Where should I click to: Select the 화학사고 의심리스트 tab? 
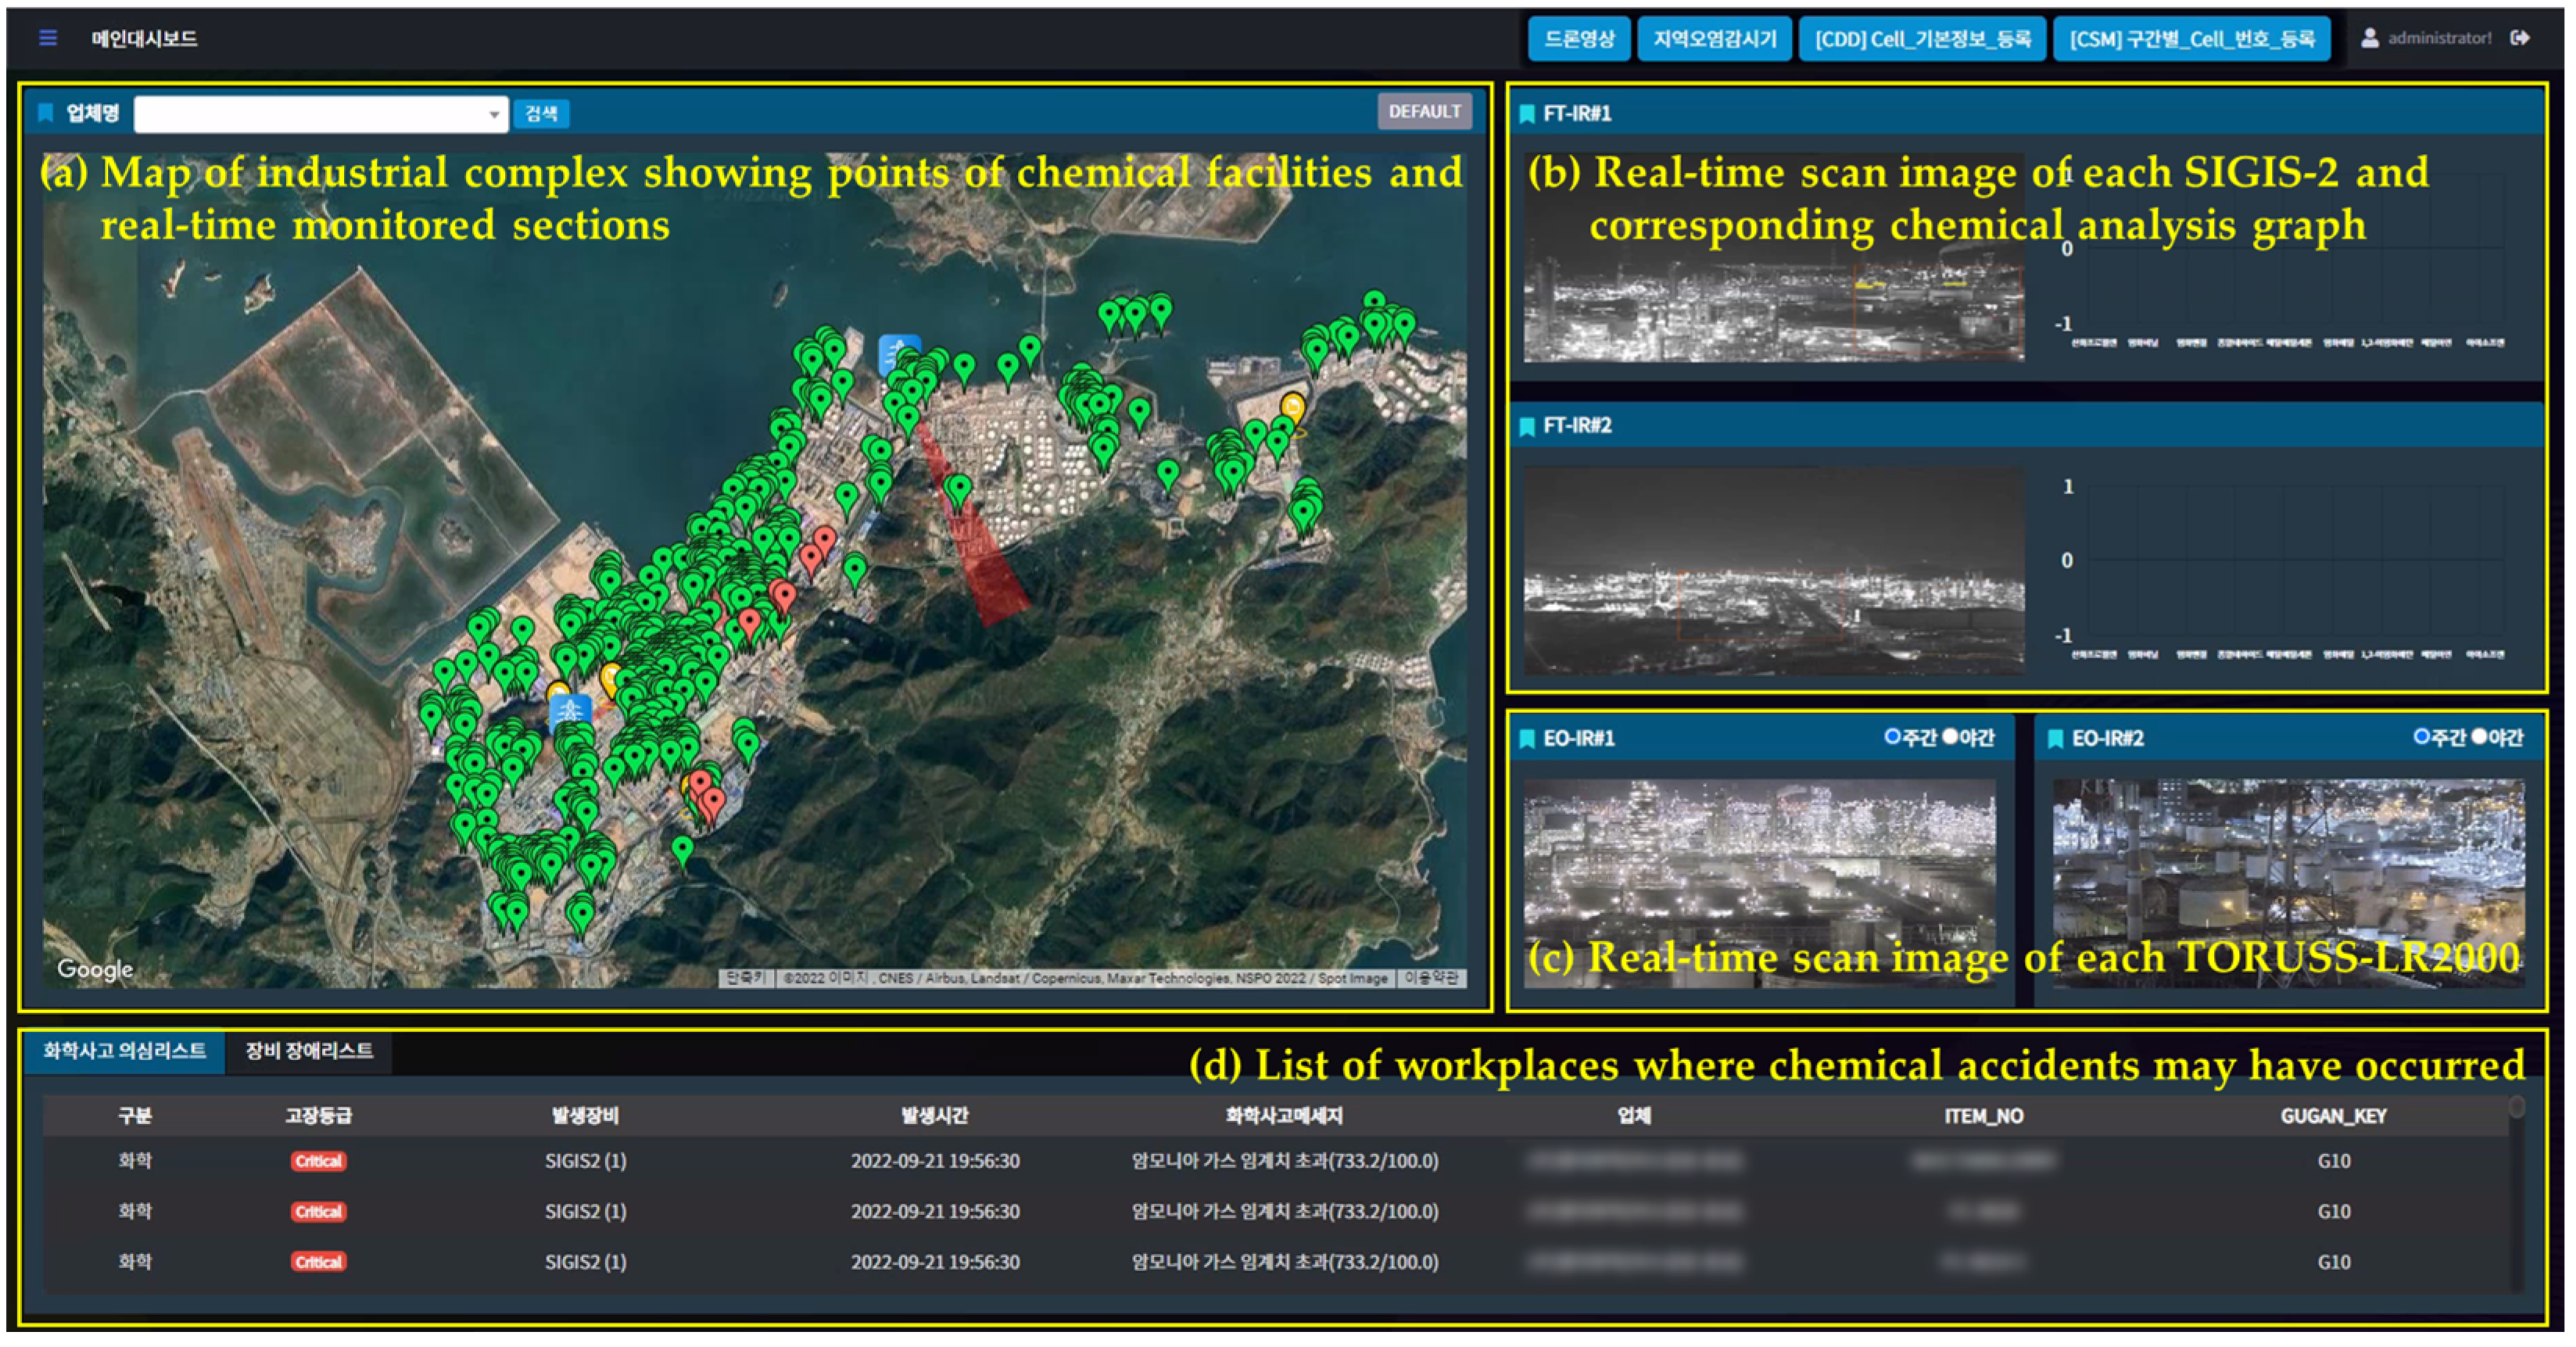[x=124, y=1051]
